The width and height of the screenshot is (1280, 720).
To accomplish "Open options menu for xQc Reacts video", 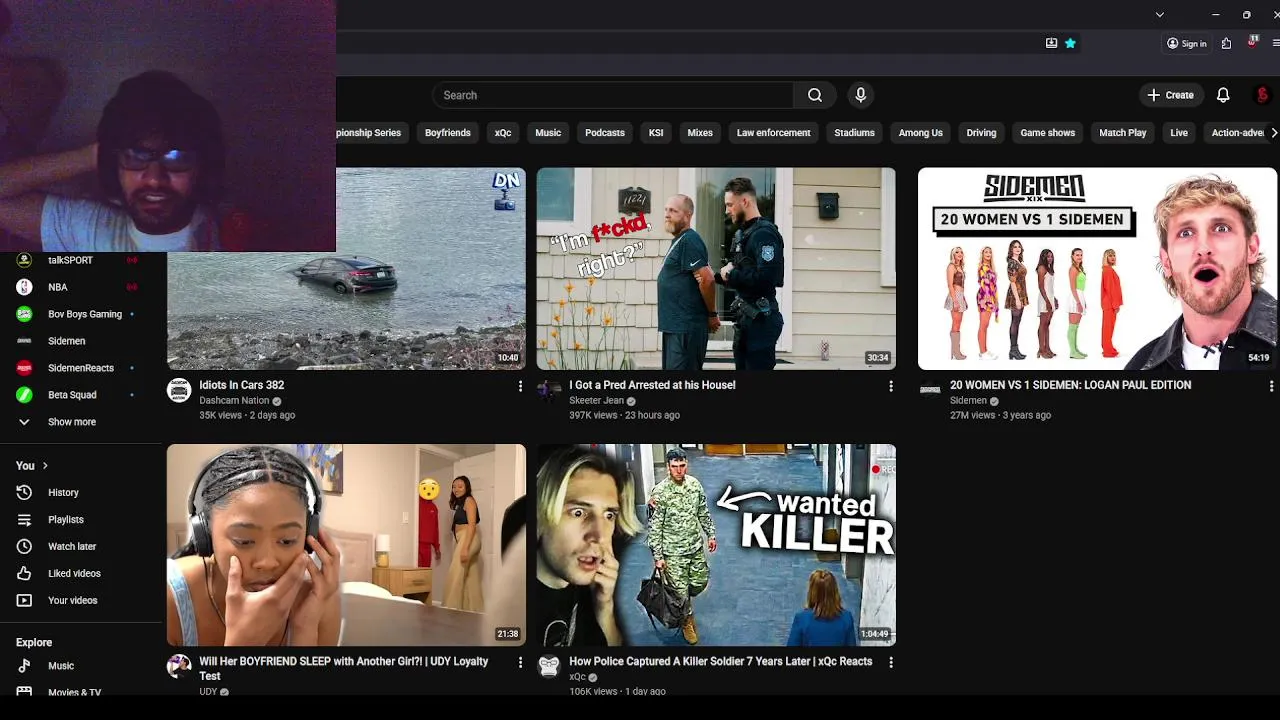I will [x=890, y=662].
